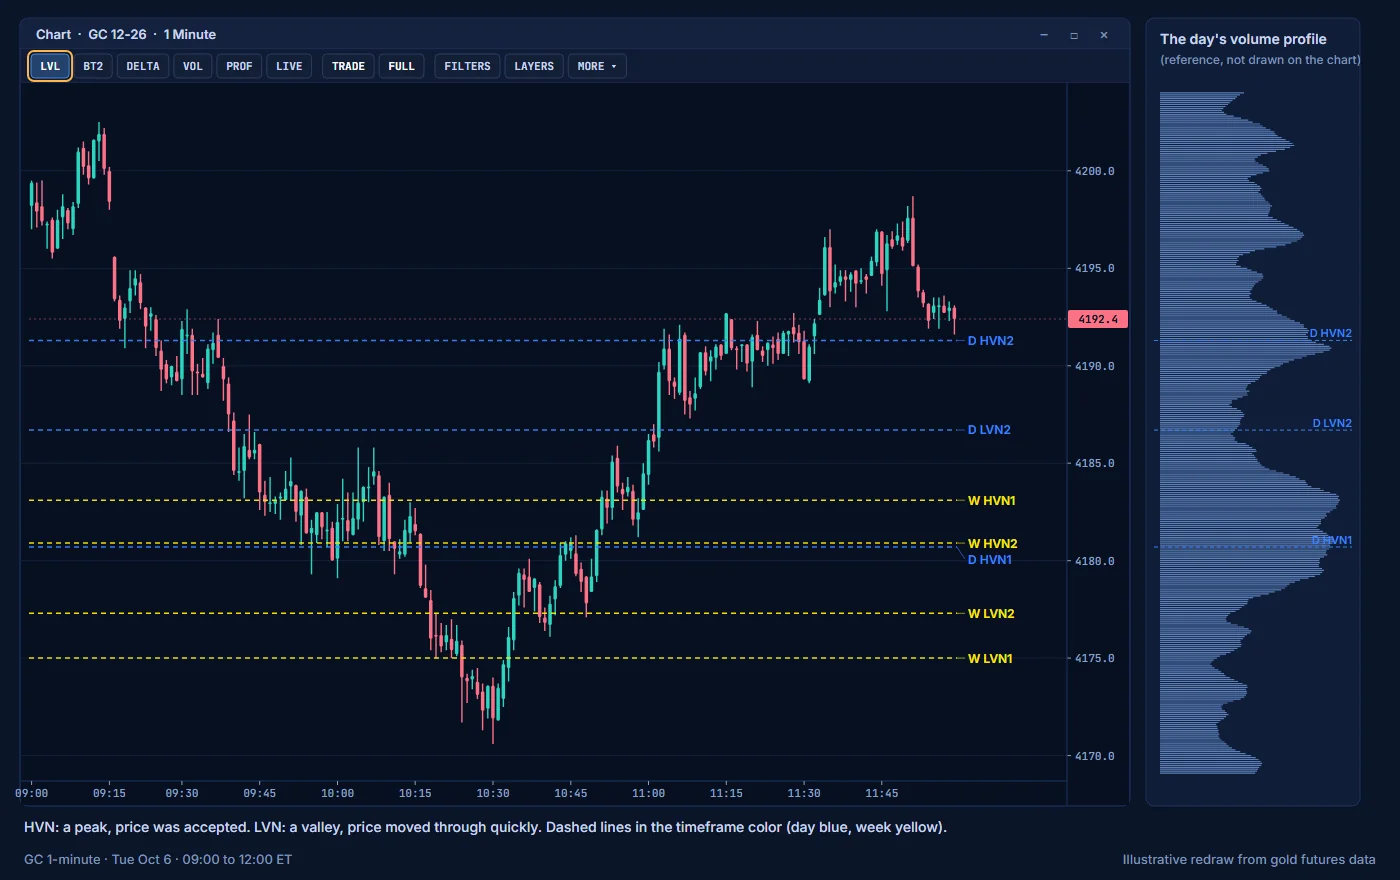Click the D LVN2 label in volume profile
The height and width of the screenshot is (880, 1400).
click(x=1332, y=423)
